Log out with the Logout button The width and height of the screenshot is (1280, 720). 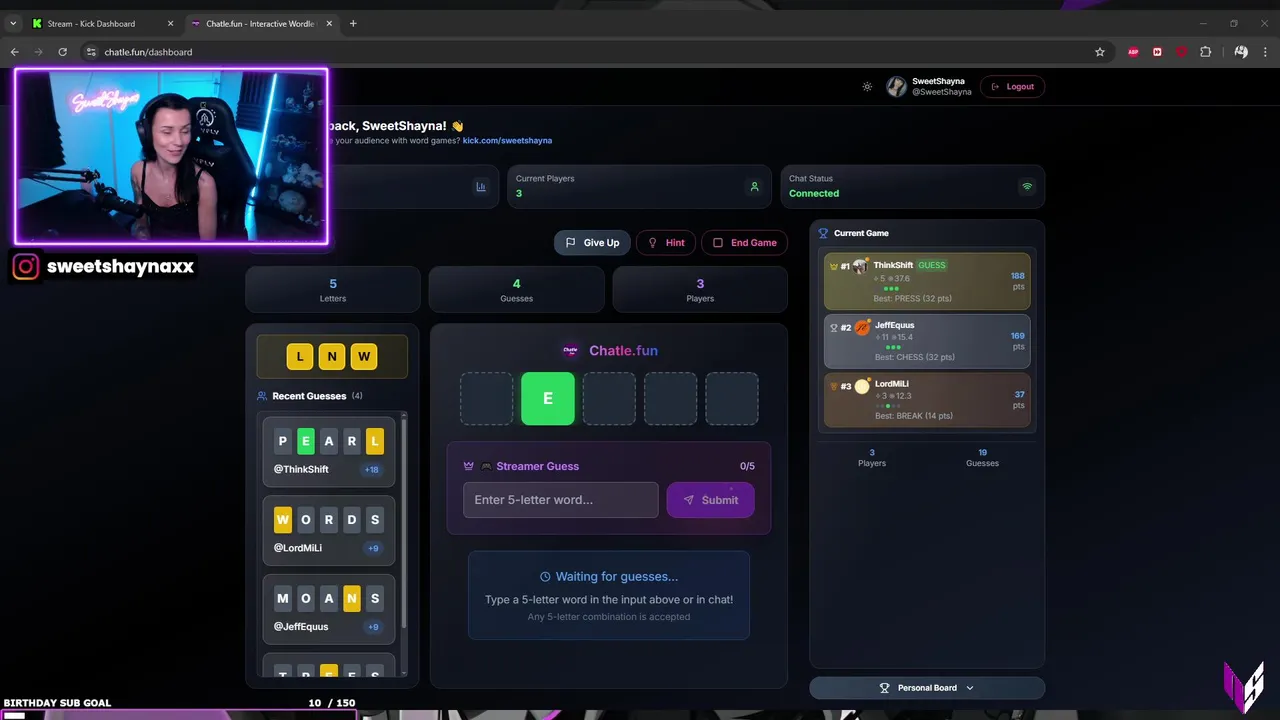[x=1012, y=87]
